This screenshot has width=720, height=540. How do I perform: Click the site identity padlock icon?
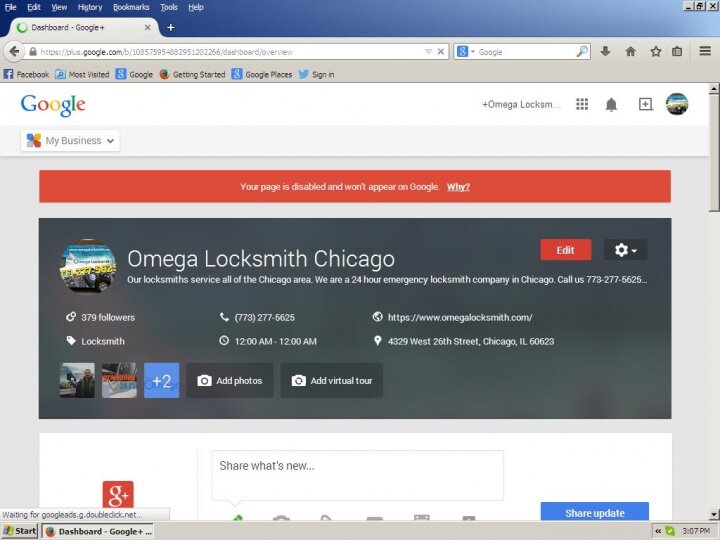click(x=33, y=52)
